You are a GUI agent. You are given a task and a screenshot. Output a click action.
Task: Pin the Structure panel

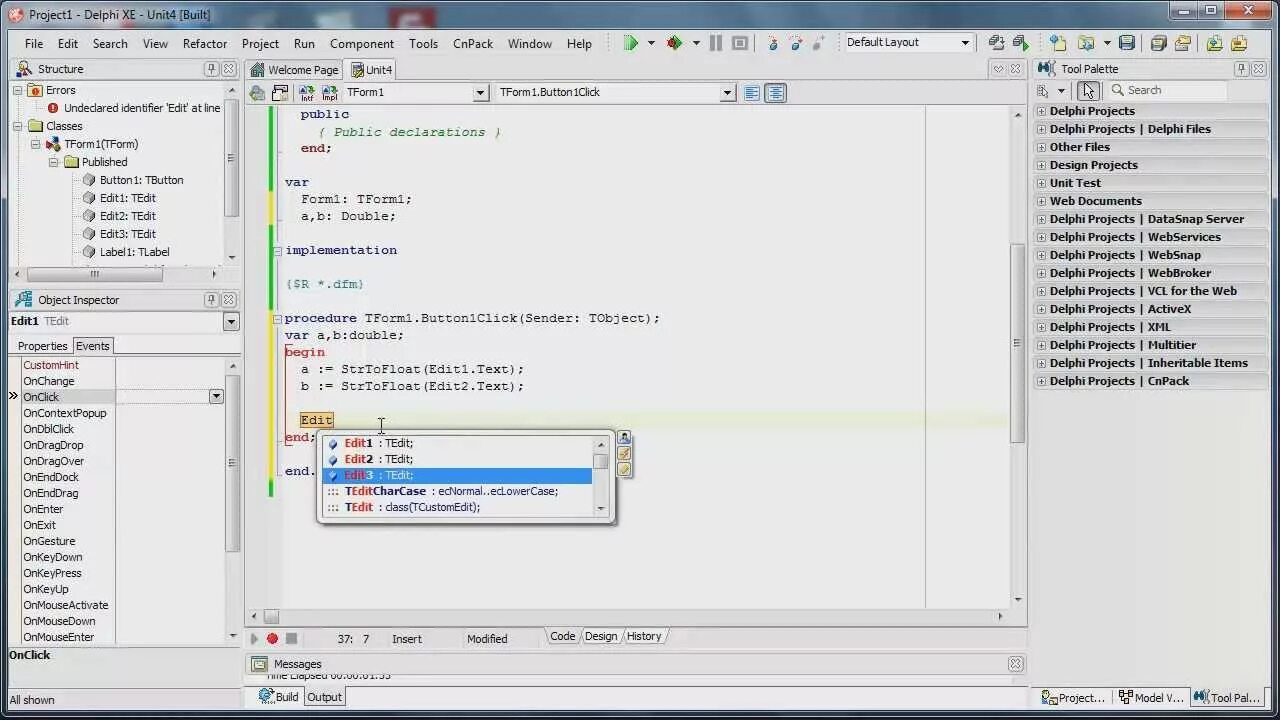click(x=211, y=69)
